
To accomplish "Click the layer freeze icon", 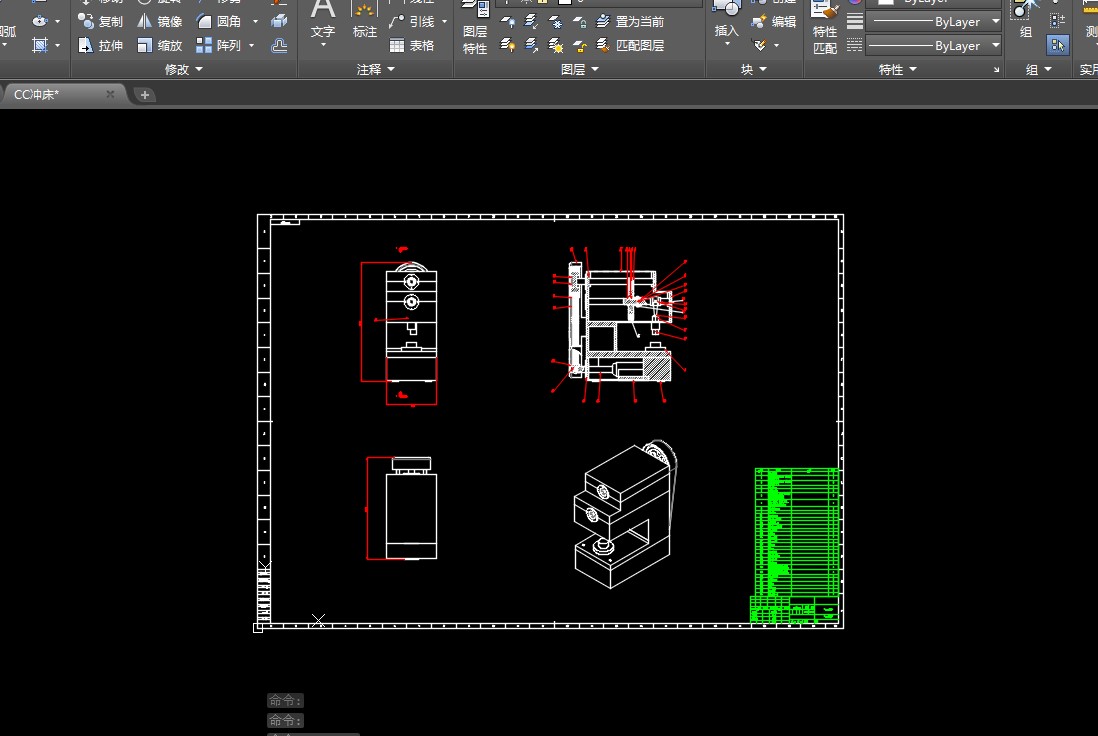I will point(555,22).
